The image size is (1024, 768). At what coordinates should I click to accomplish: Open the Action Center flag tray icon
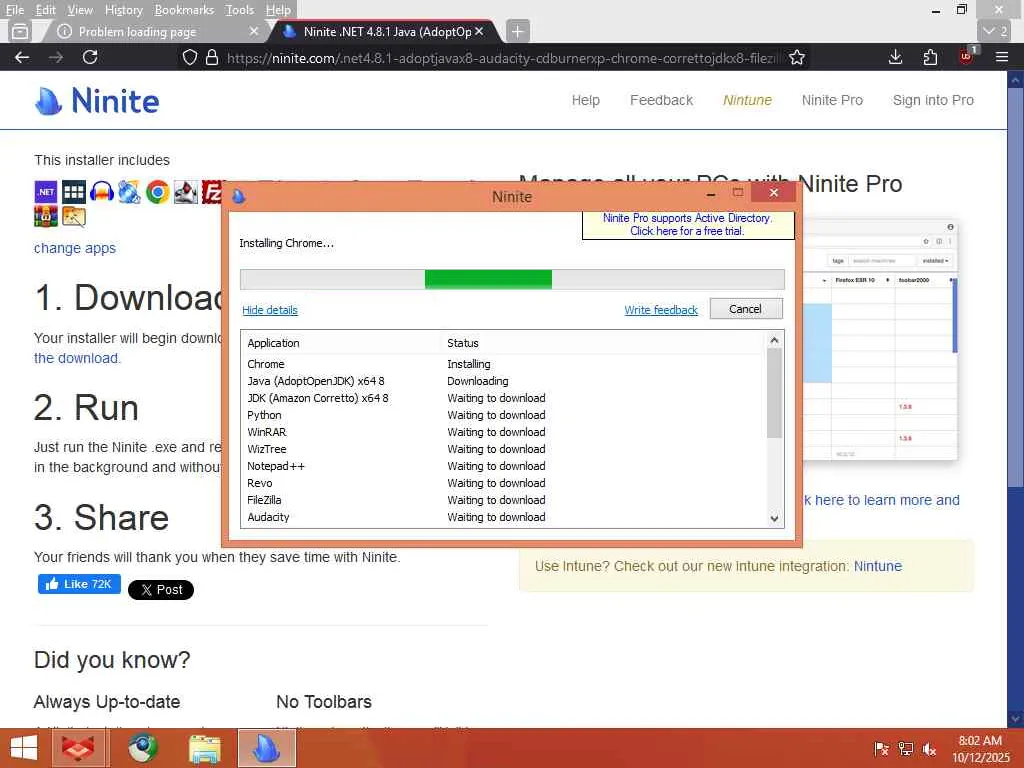881,749
